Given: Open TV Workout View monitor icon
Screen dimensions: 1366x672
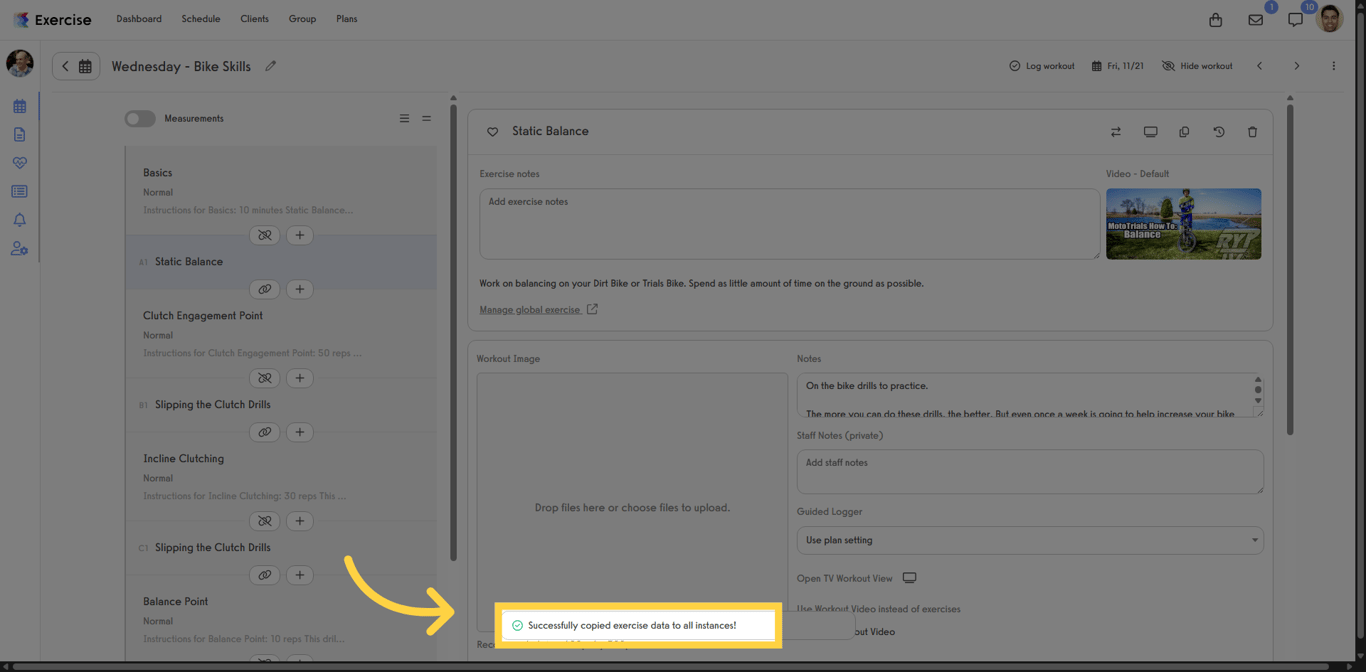Looking at the screenshot, I should (x=909, y=578).
